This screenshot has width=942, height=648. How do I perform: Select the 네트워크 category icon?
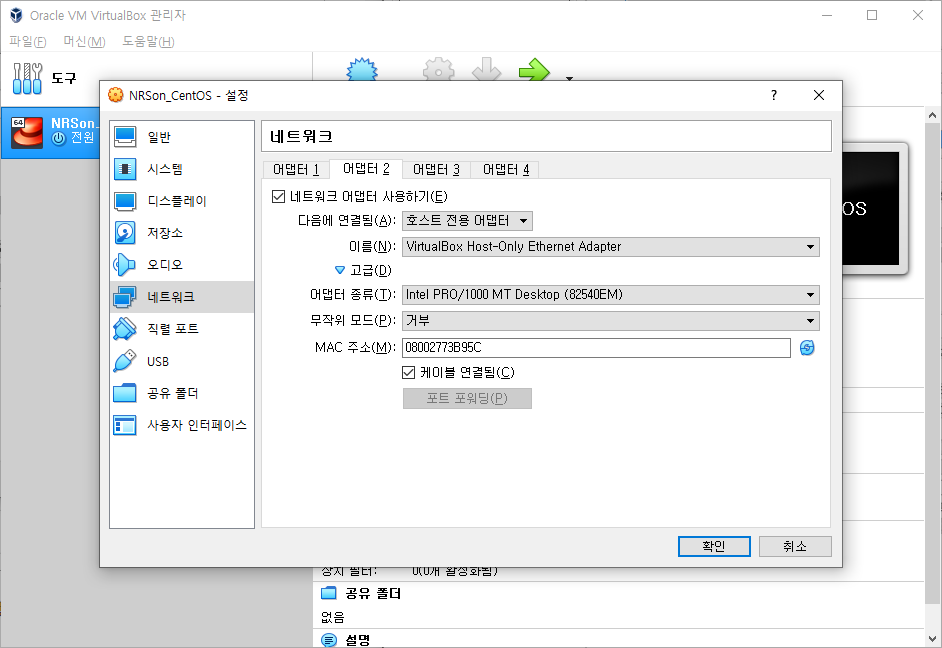[125, 297]
